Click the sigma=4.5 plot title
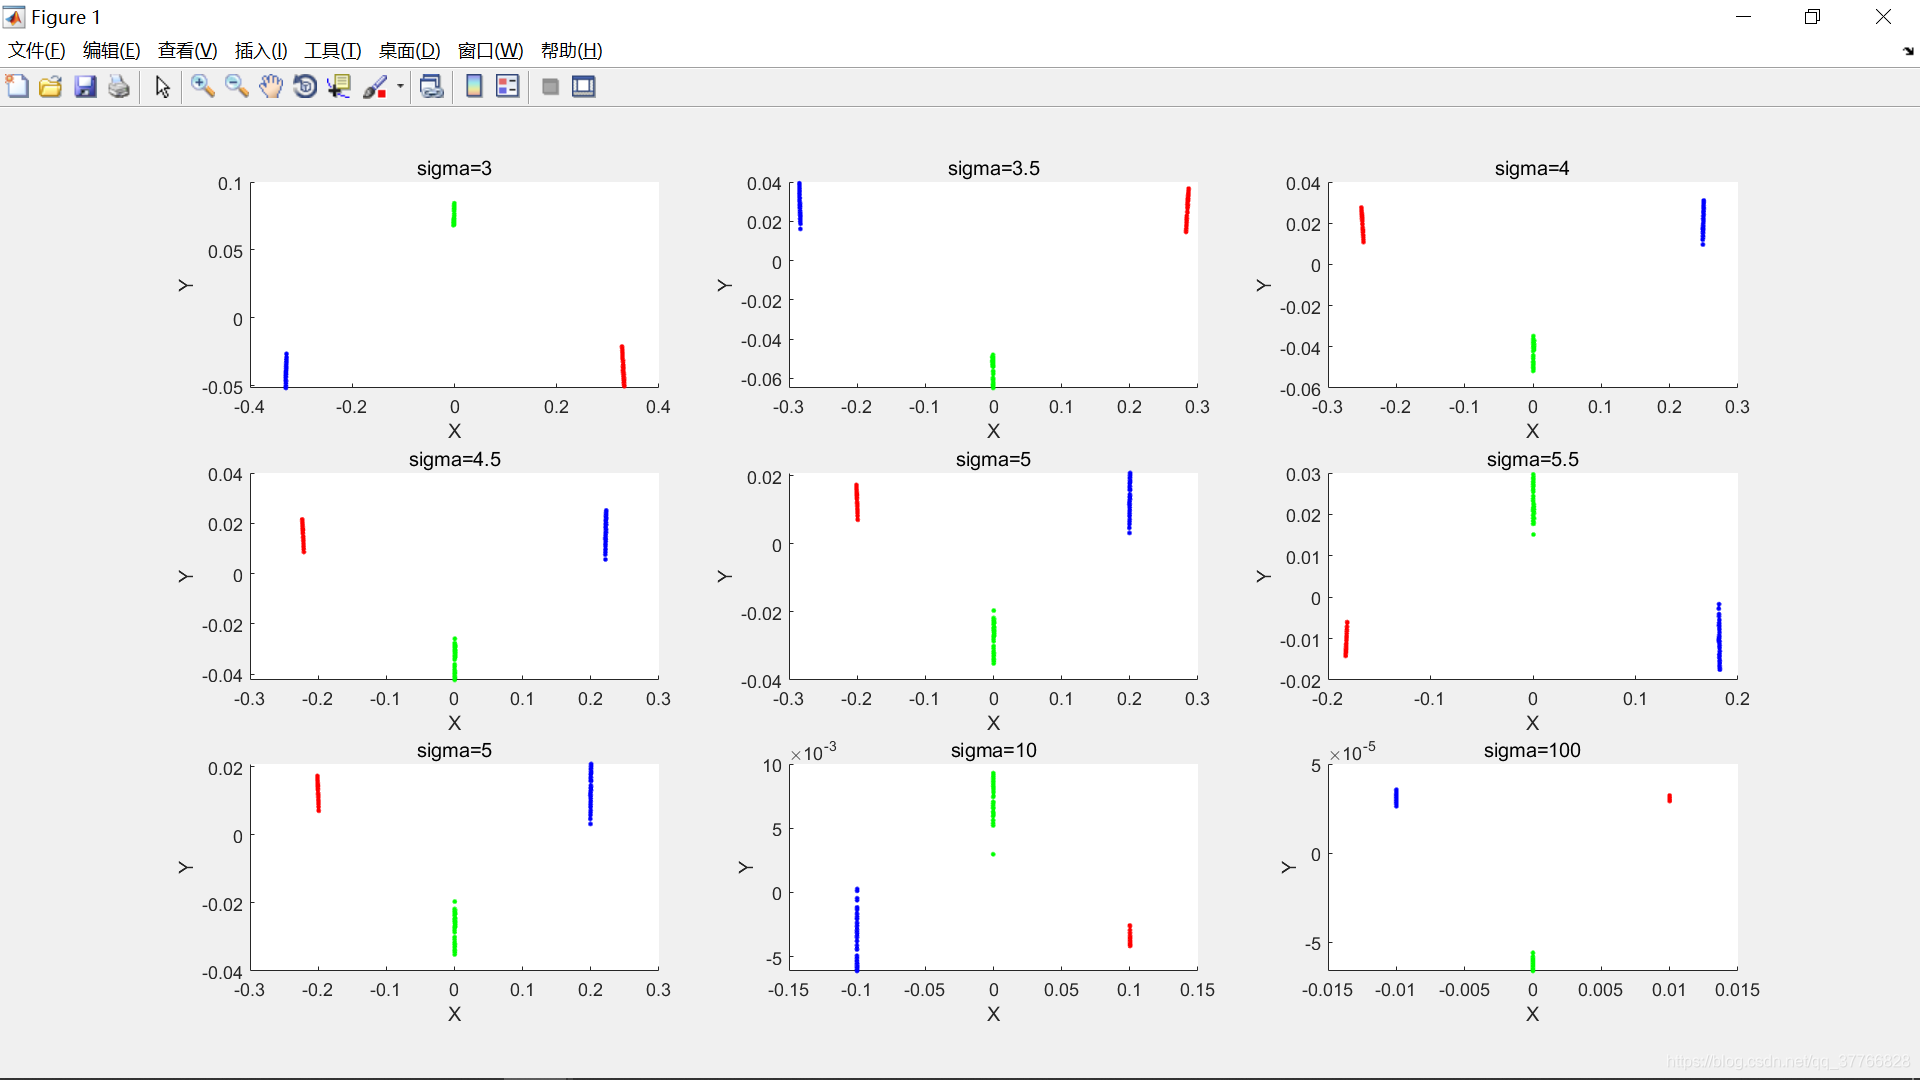This screenshot has height=1080, width=1920. pos(455,460)
